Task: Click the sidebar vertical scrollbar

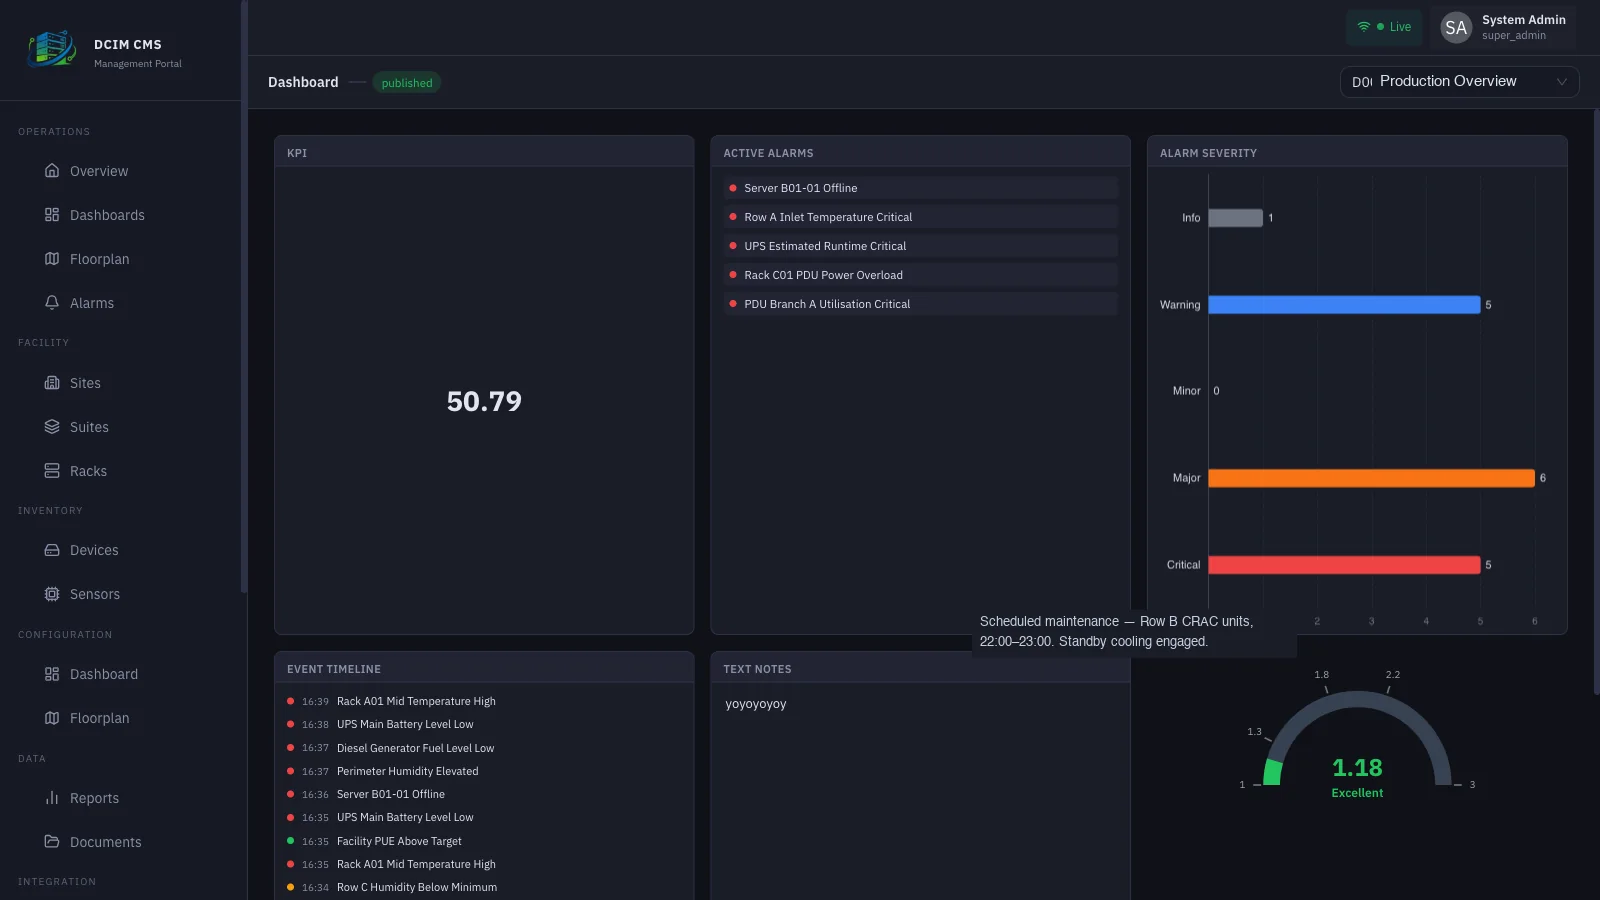Action: 244,297
